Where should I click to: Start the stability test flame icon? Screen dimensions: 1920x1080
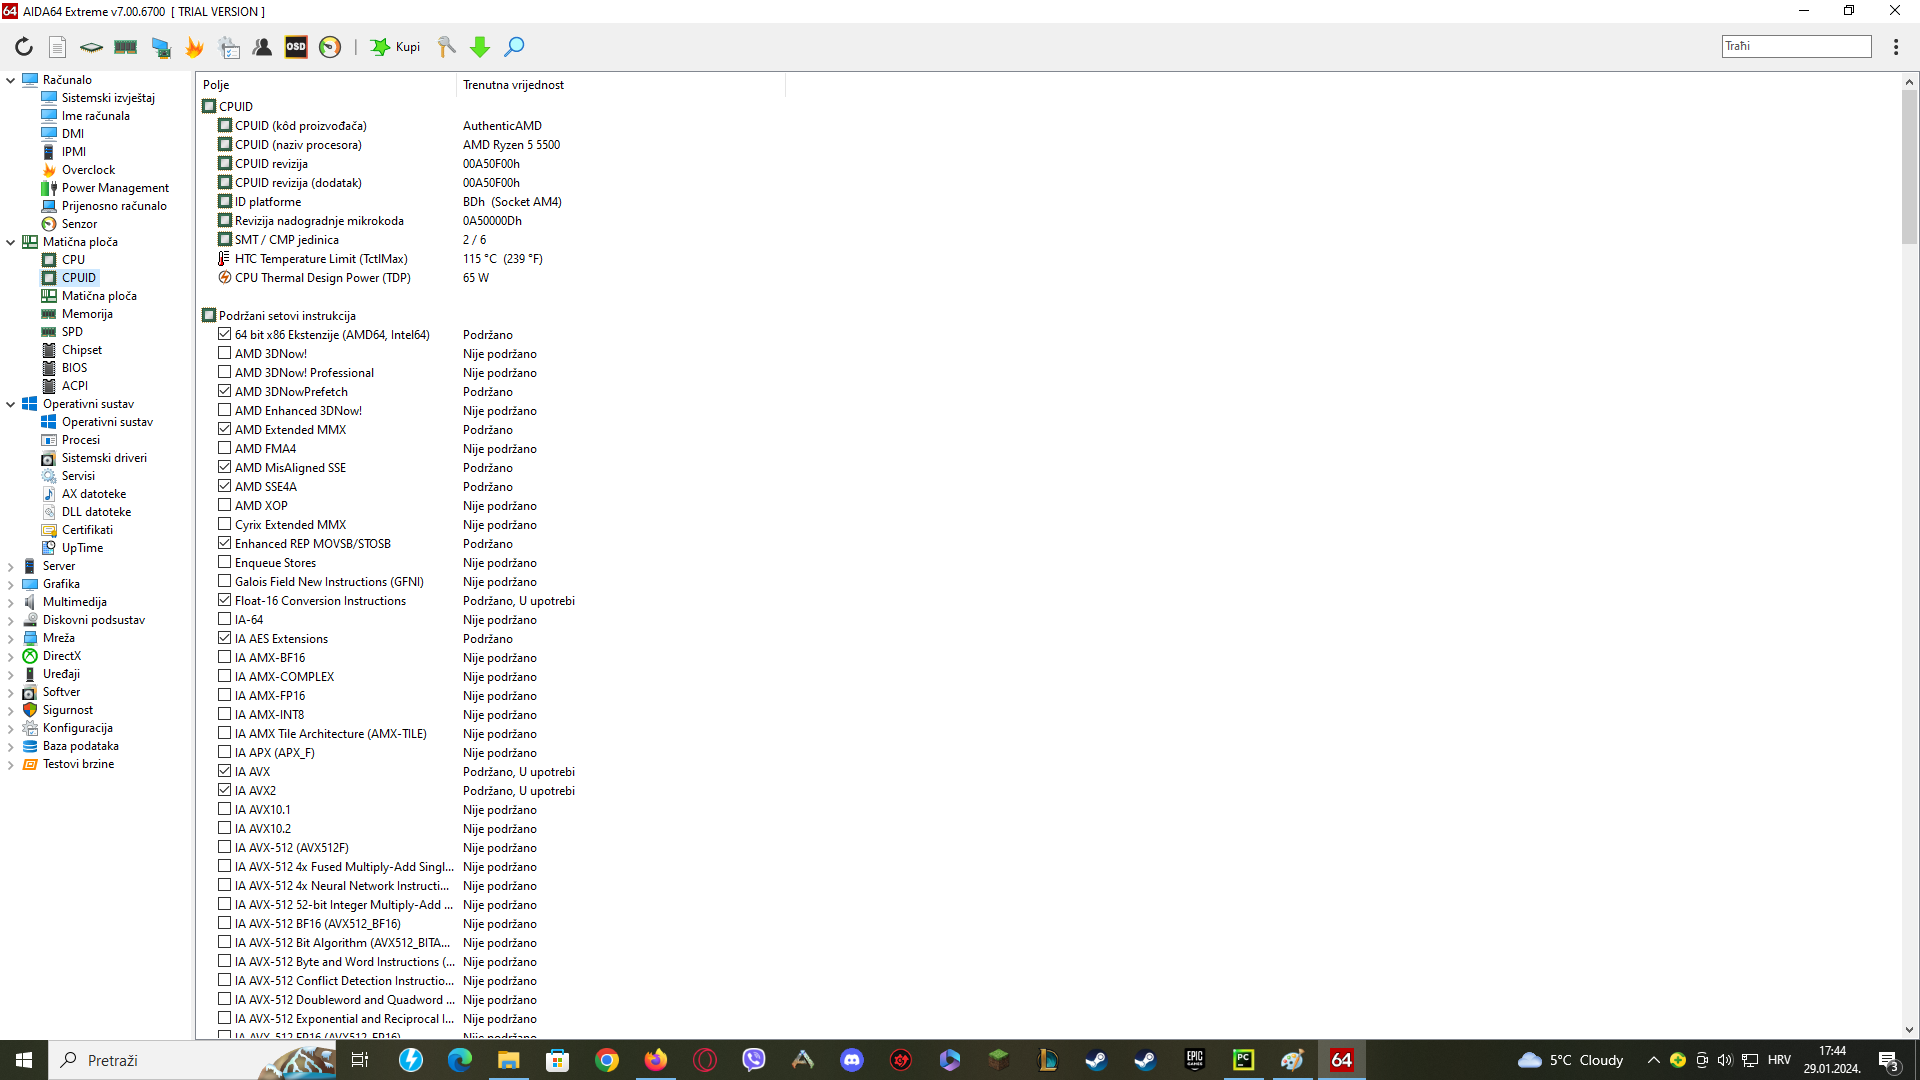[x=195, y=47]
